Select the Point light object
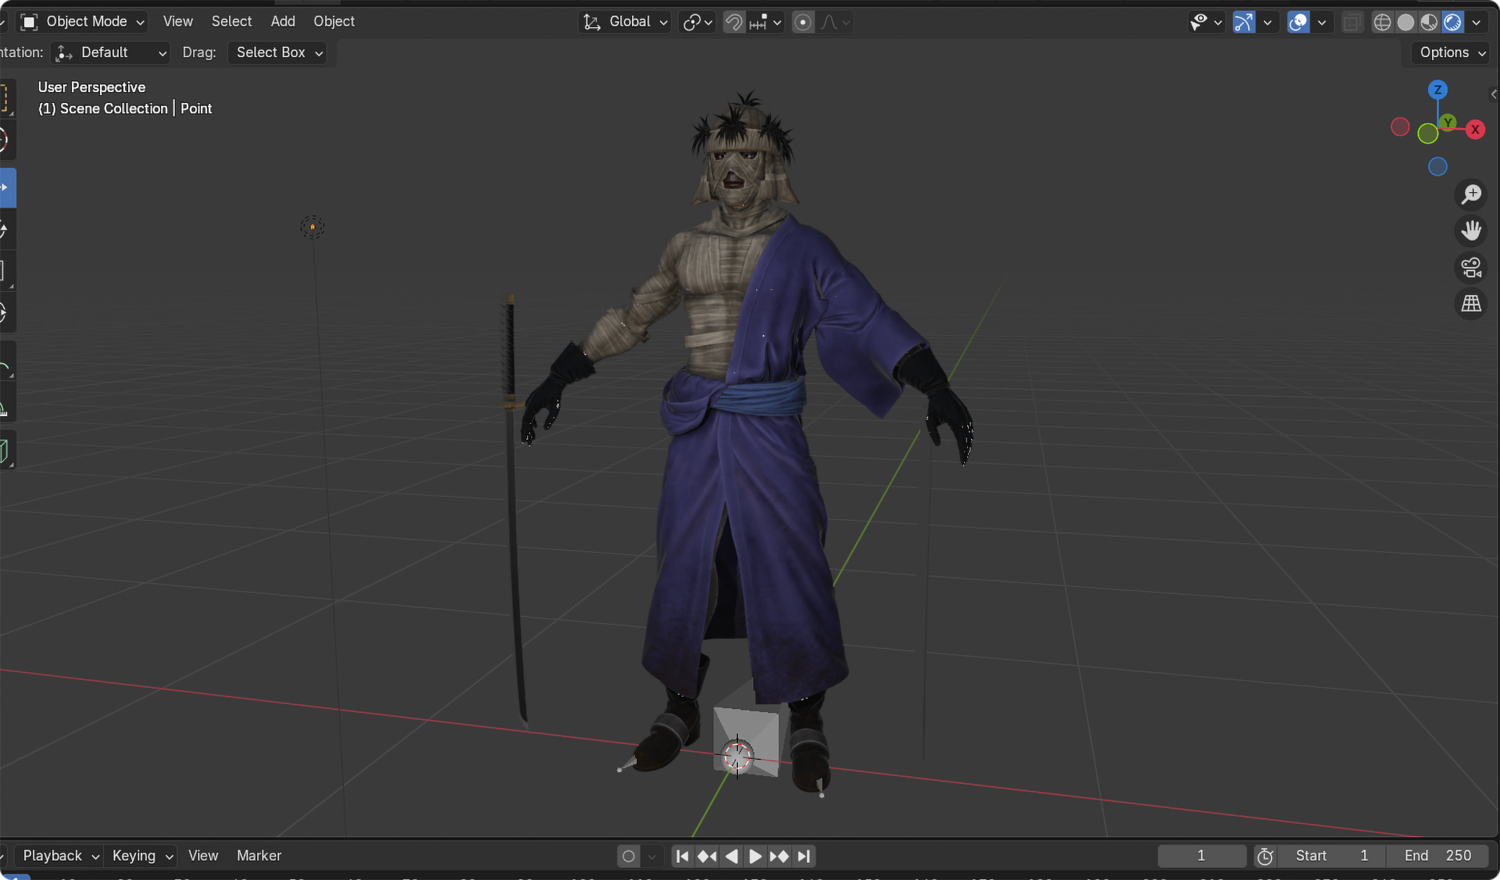Image resolution: width=1500 pixels, height=880 pixels. 313,227
